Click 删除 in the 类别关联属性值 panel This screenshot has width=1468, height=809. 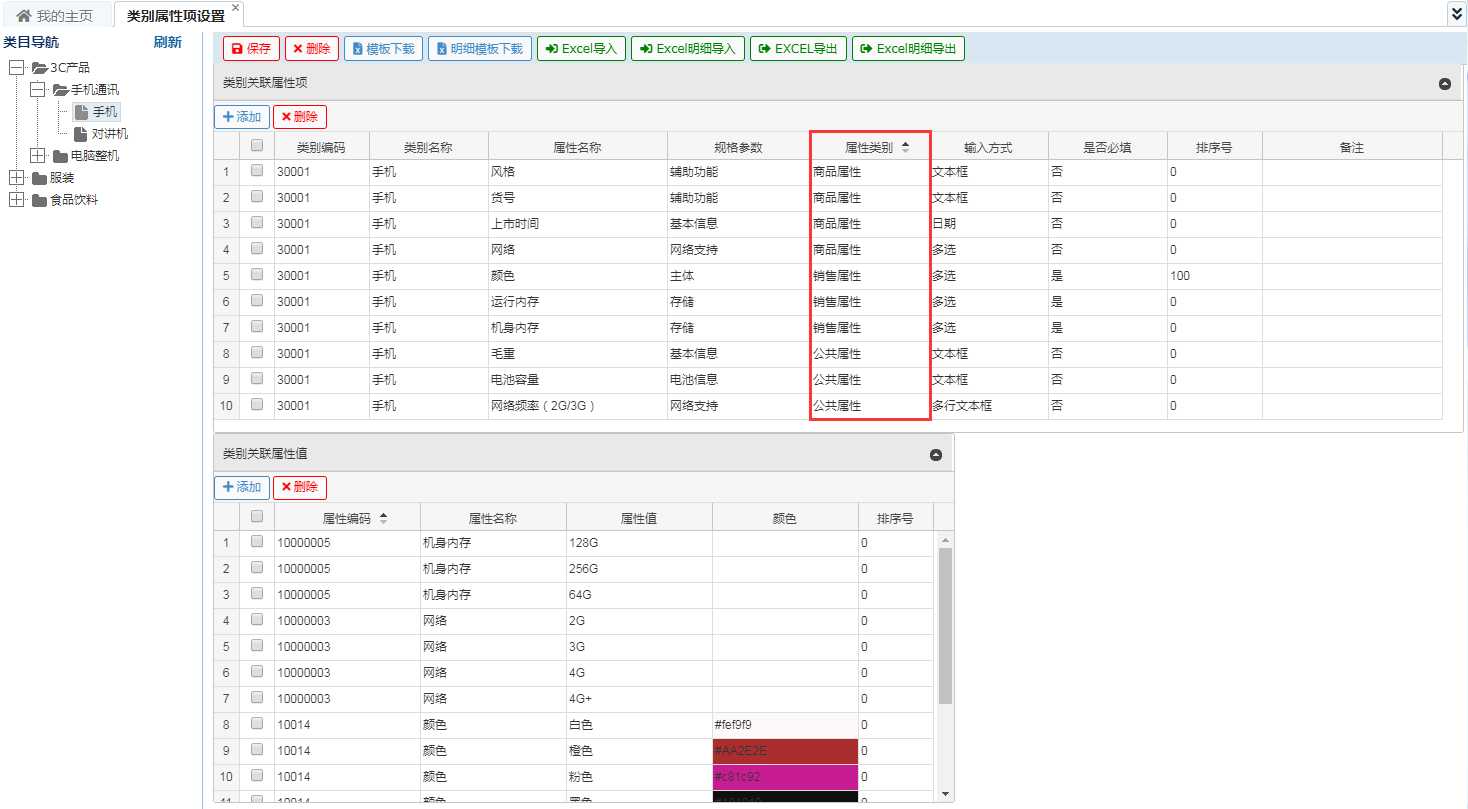pos(300,487)
